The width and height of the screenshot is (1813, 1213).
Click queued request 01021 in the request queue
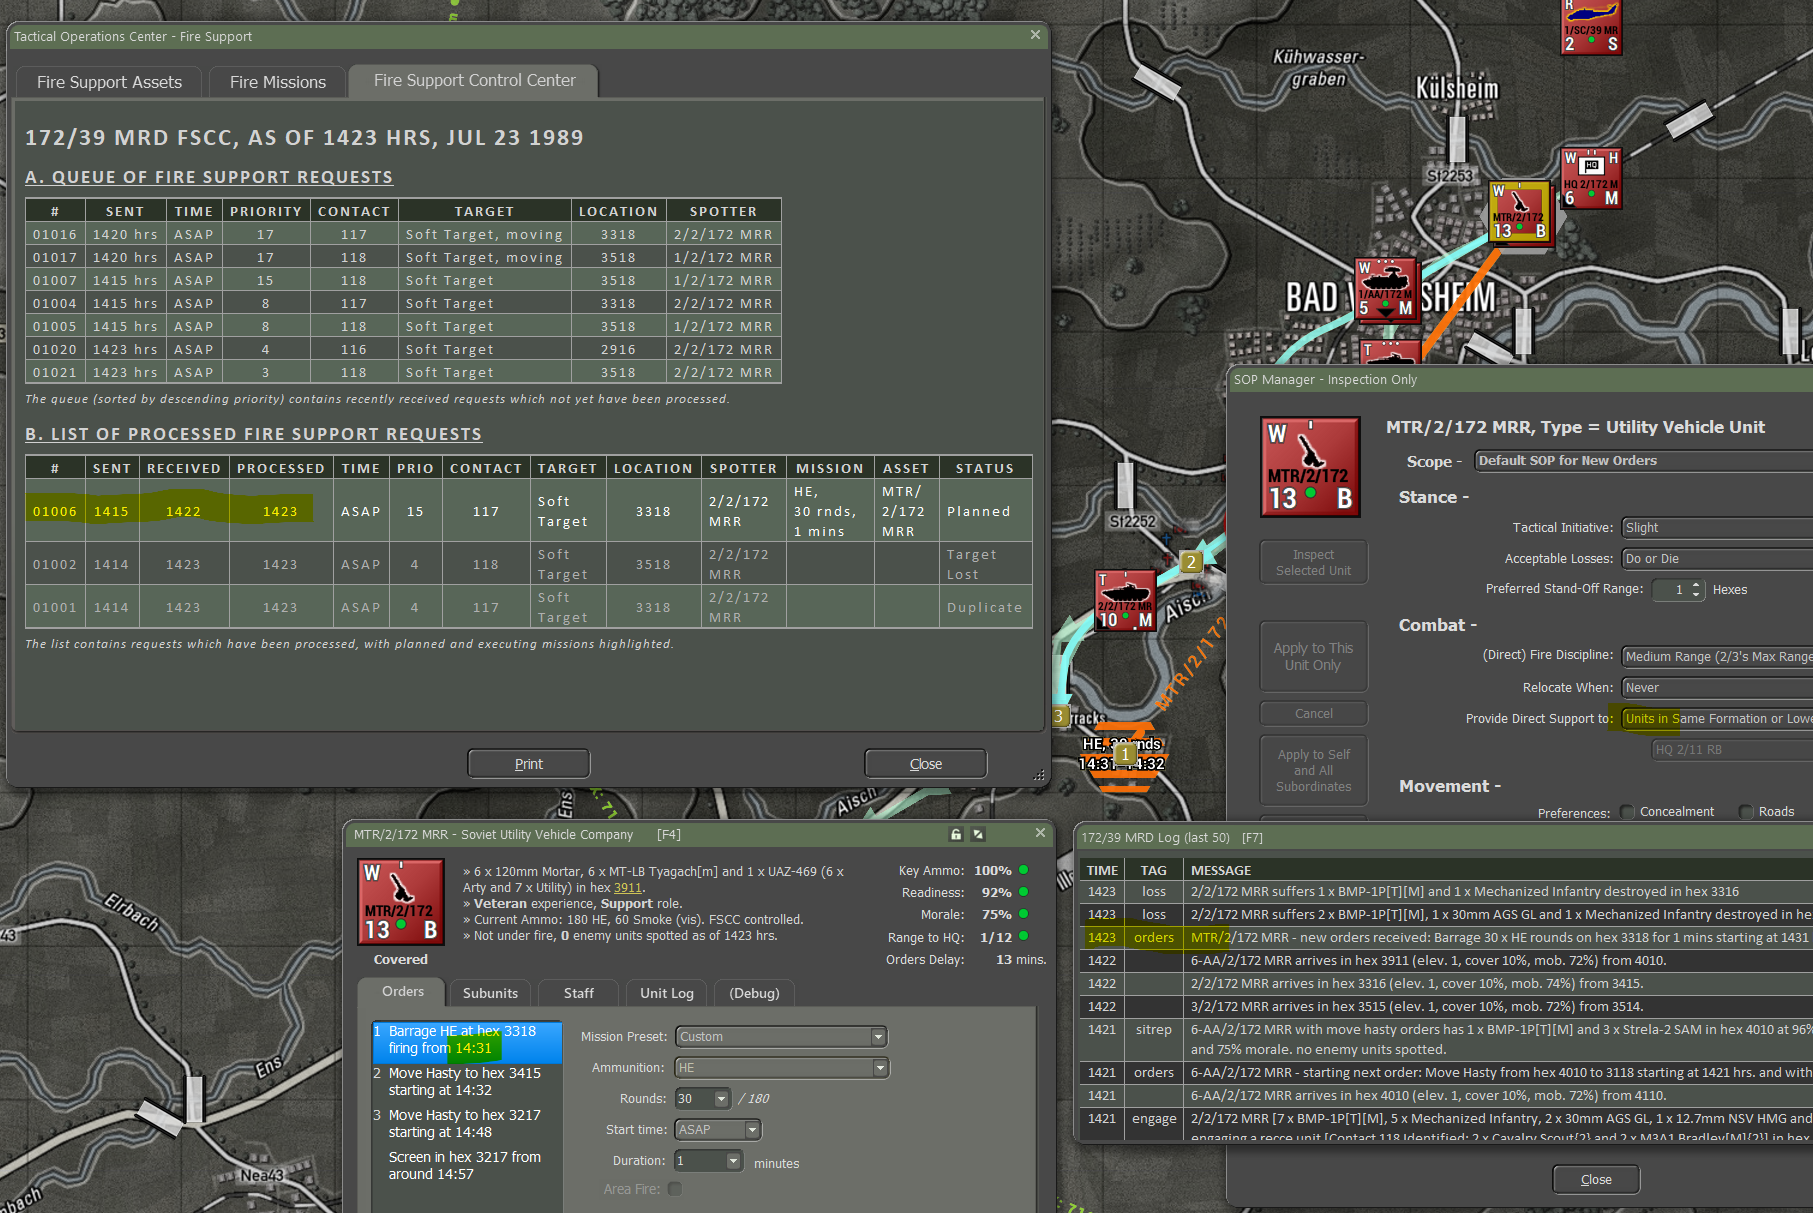(x=403, y=372)
